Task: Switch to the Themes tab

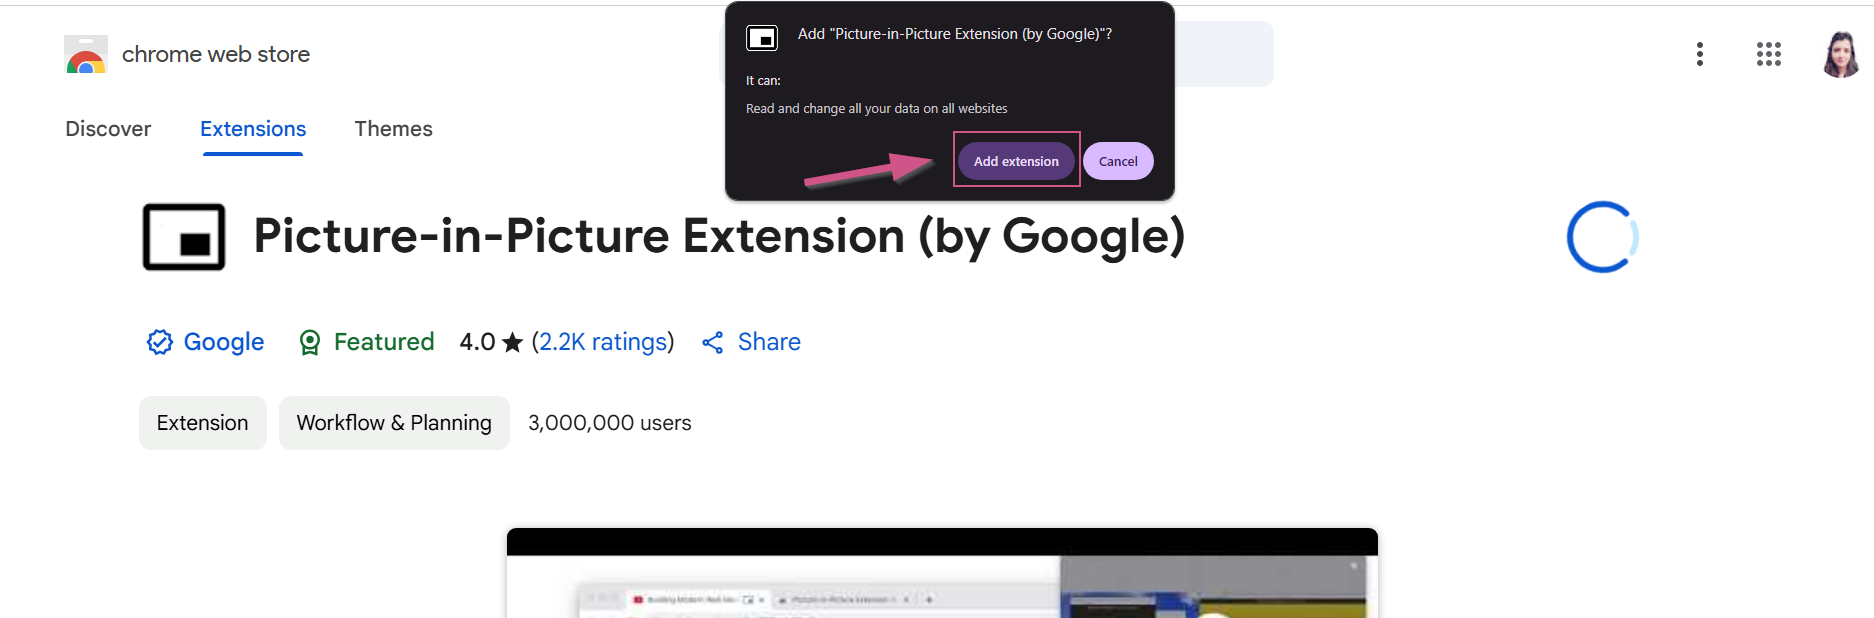Action: click(x=393, y=129)
